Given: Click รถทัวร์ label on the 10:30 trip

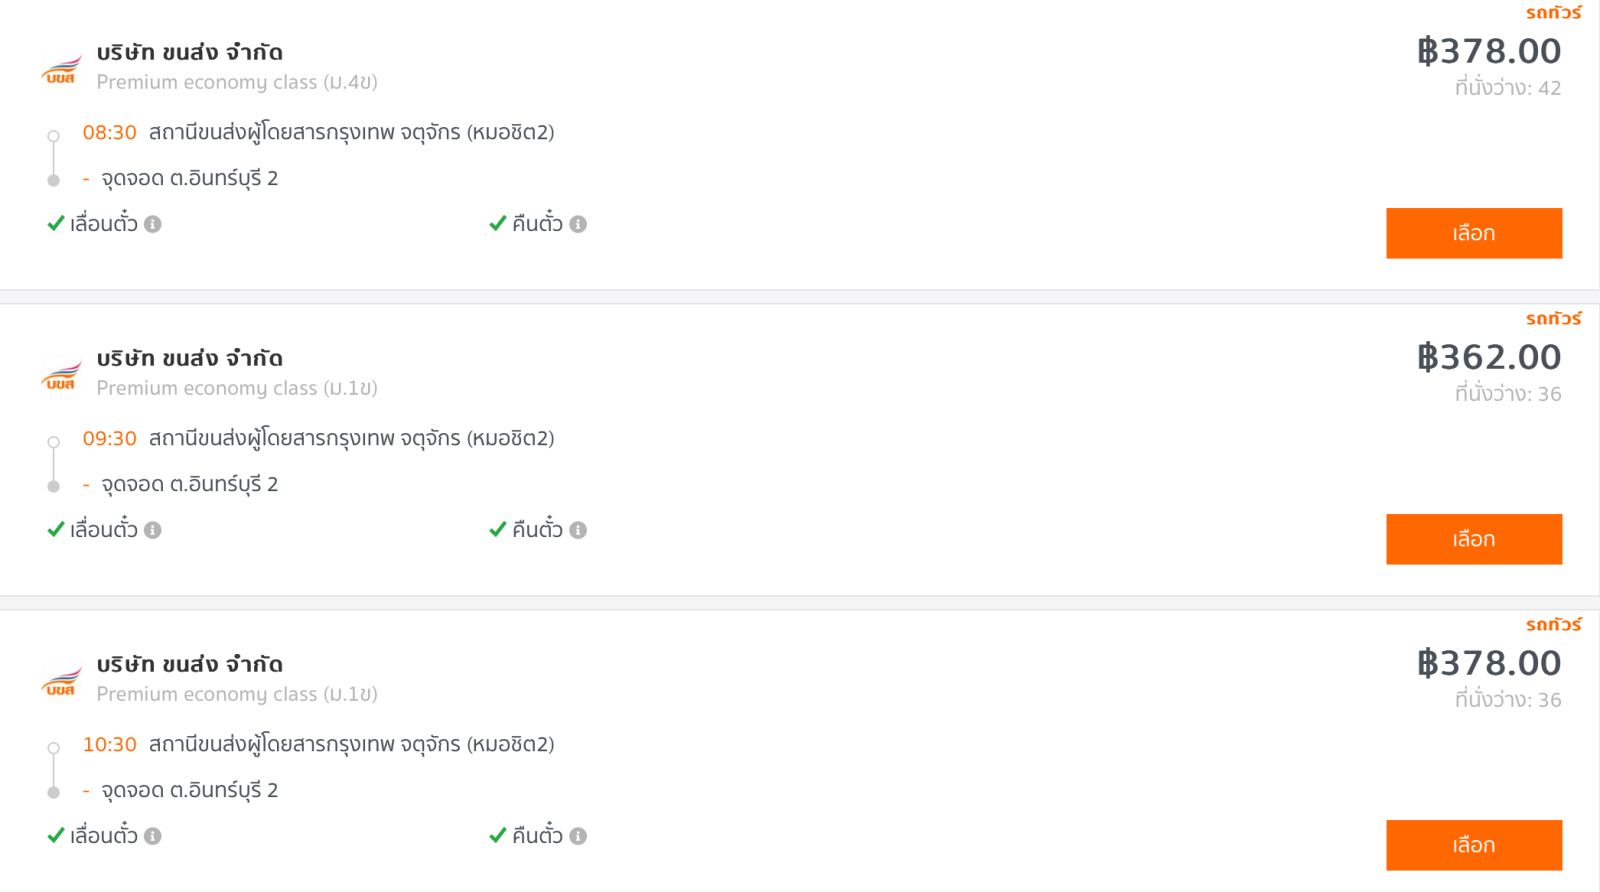Looking at the screenshot, I should (1554, 624).
